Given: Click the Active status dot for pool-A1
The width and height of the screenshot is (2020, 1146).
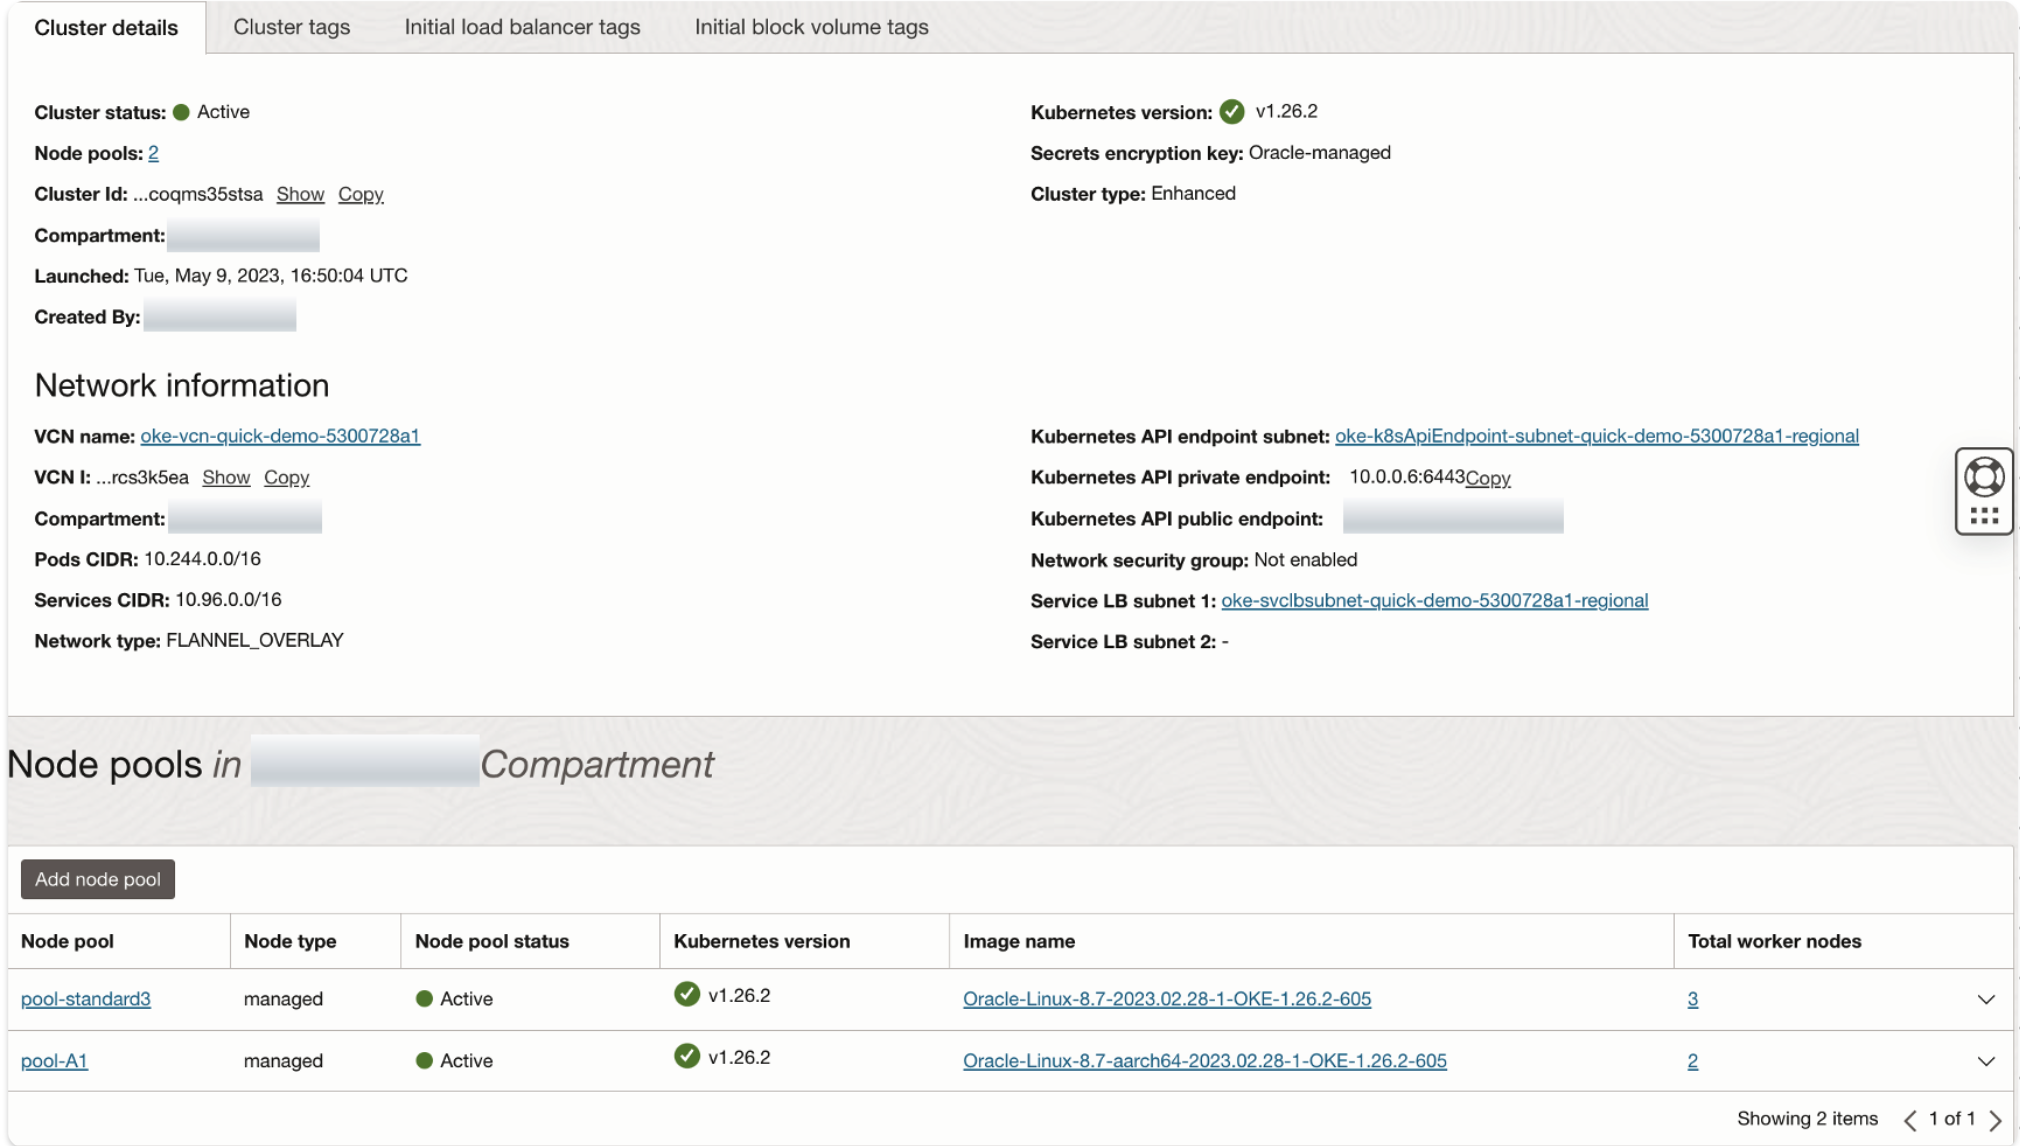Looking at the screenshot, I should tap(424, 1060).
